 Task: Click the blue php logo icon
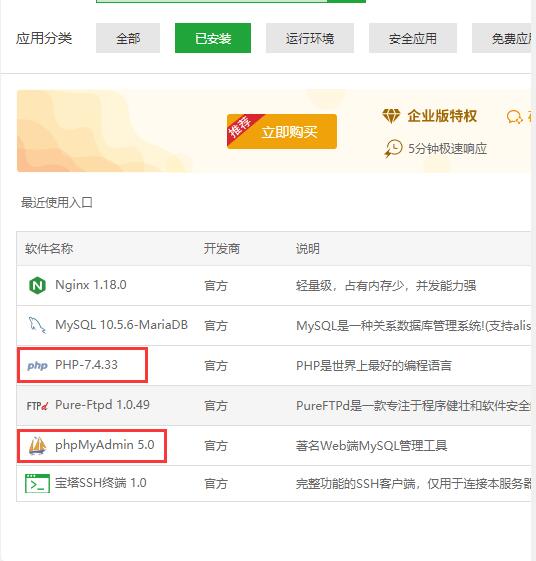[37, 365]
